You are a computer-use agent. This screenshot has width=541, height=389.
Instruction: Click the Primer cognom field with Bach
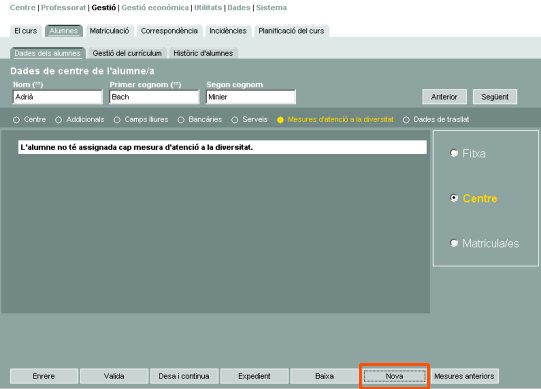click(154, 97)
